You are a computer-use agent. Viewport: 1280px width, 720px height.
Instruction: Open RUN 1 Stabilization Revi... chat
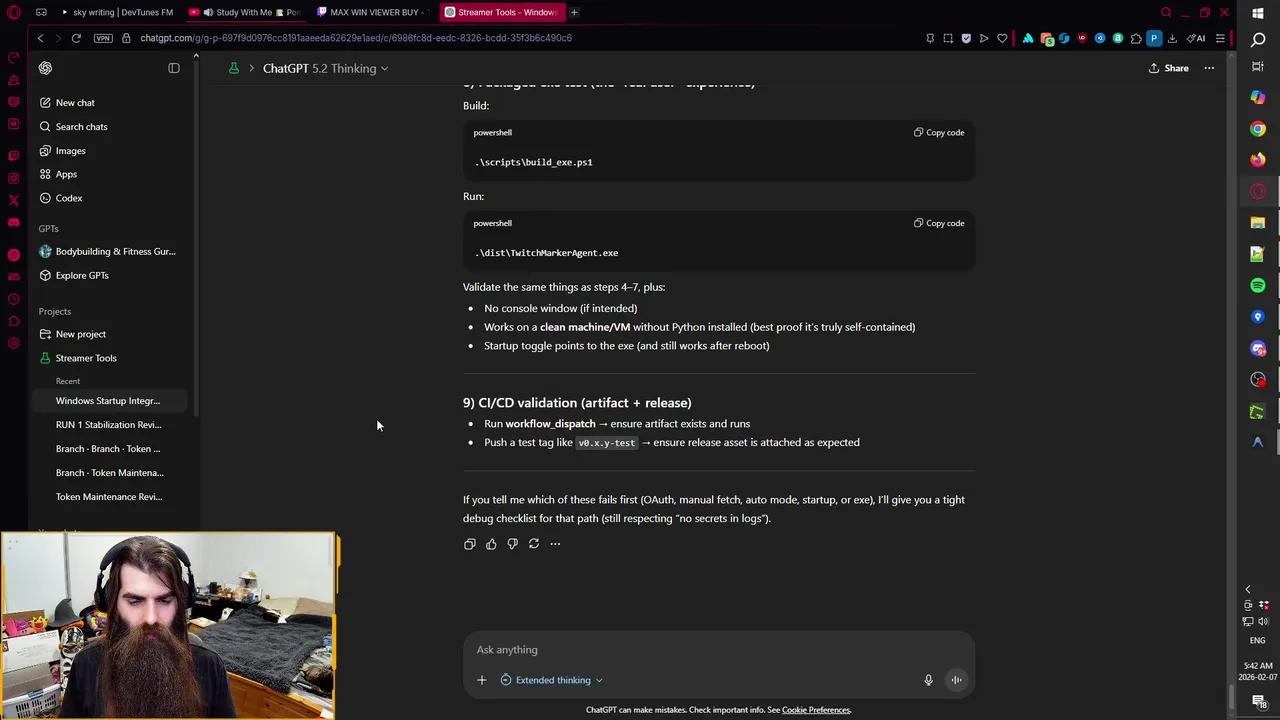click(110, 425)
